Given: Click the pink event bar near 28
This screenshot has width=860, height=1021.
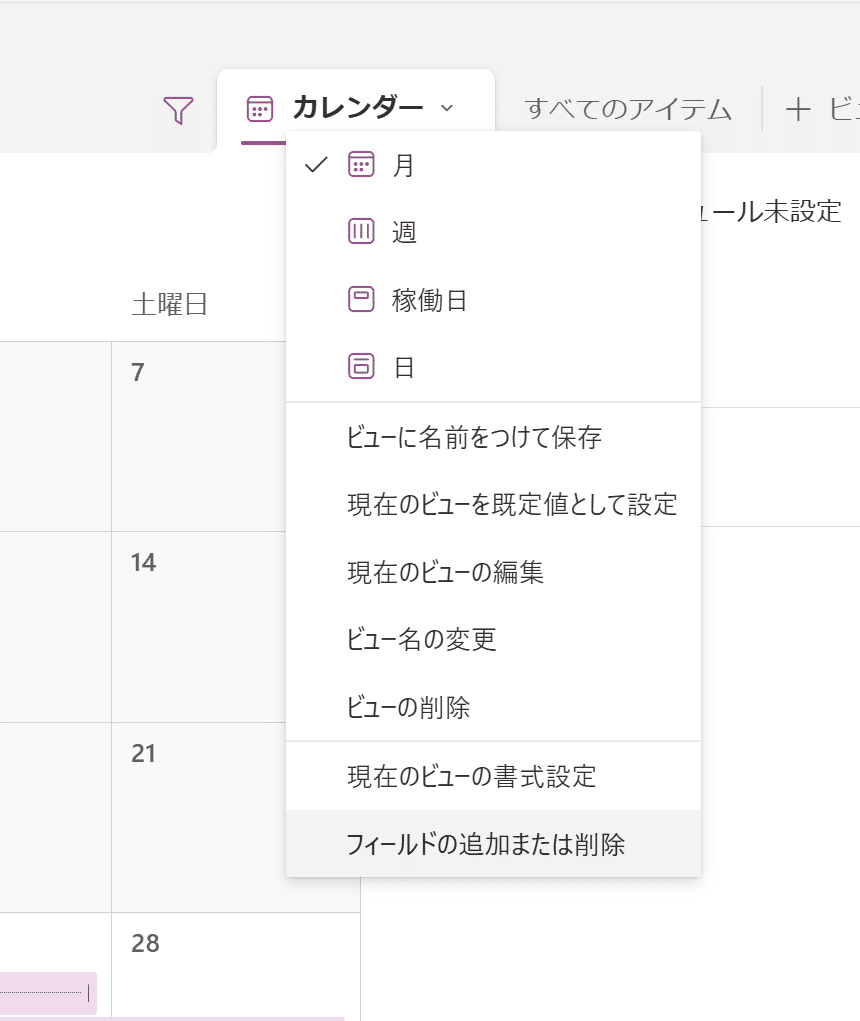Looking at the screenshot, I should [x=48, y=993].
